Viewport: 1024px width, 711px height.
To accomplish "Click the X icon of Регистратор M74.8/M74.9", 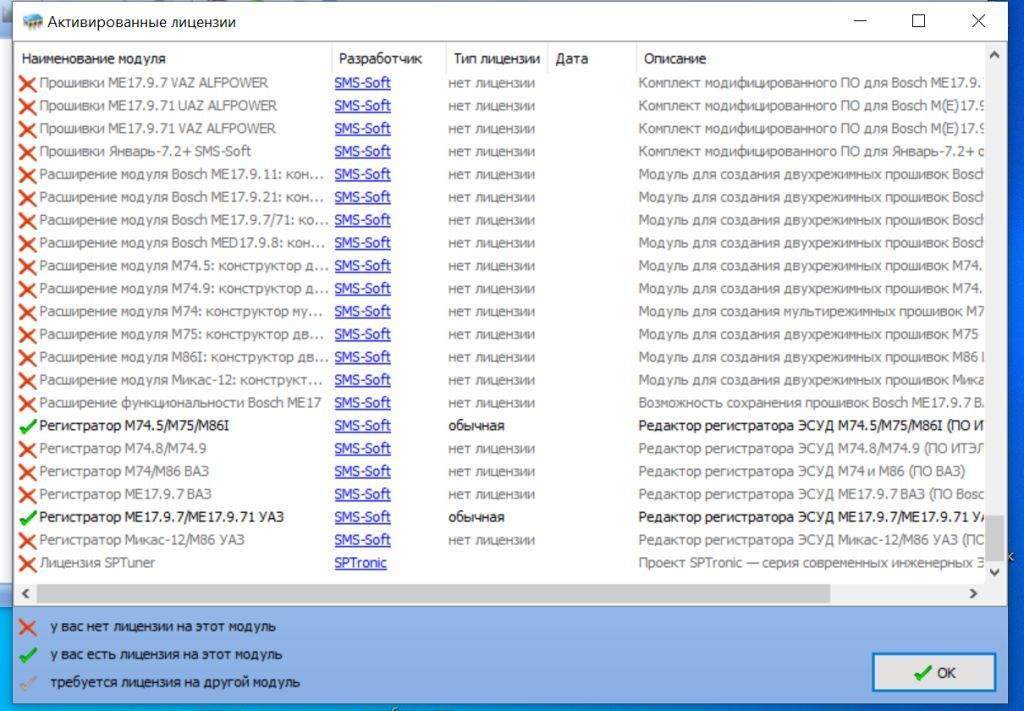I will click(x=27, y=449).
